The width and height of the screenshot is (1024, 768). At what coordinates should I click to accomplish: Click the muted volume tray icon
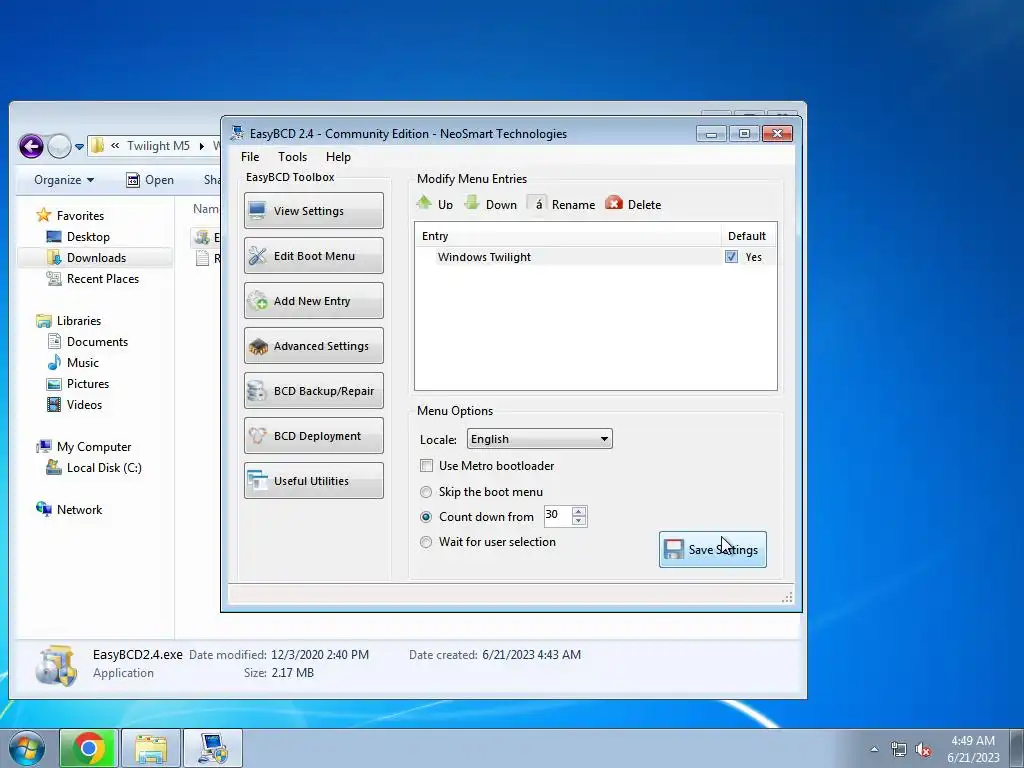[923, 749]
